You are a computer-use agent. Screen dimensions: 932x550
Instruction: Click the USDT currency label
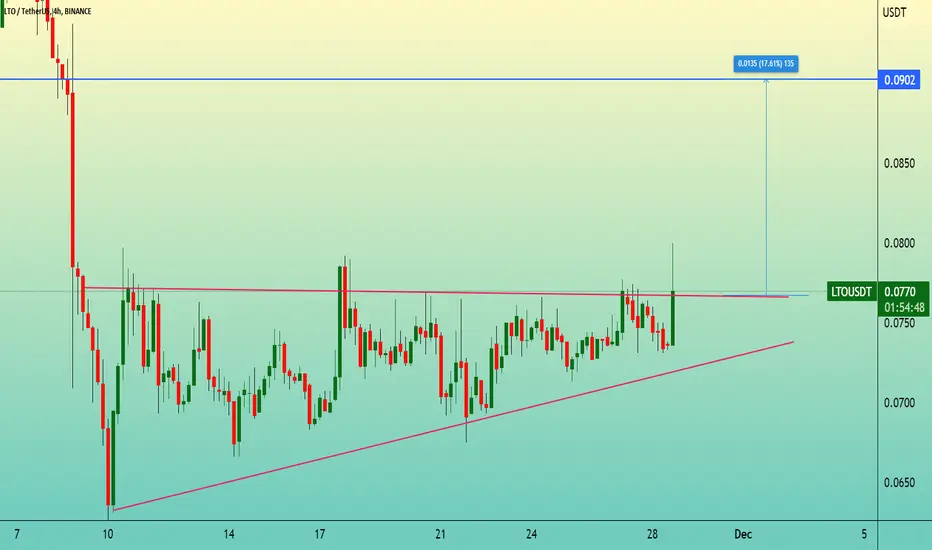[895, 12]
